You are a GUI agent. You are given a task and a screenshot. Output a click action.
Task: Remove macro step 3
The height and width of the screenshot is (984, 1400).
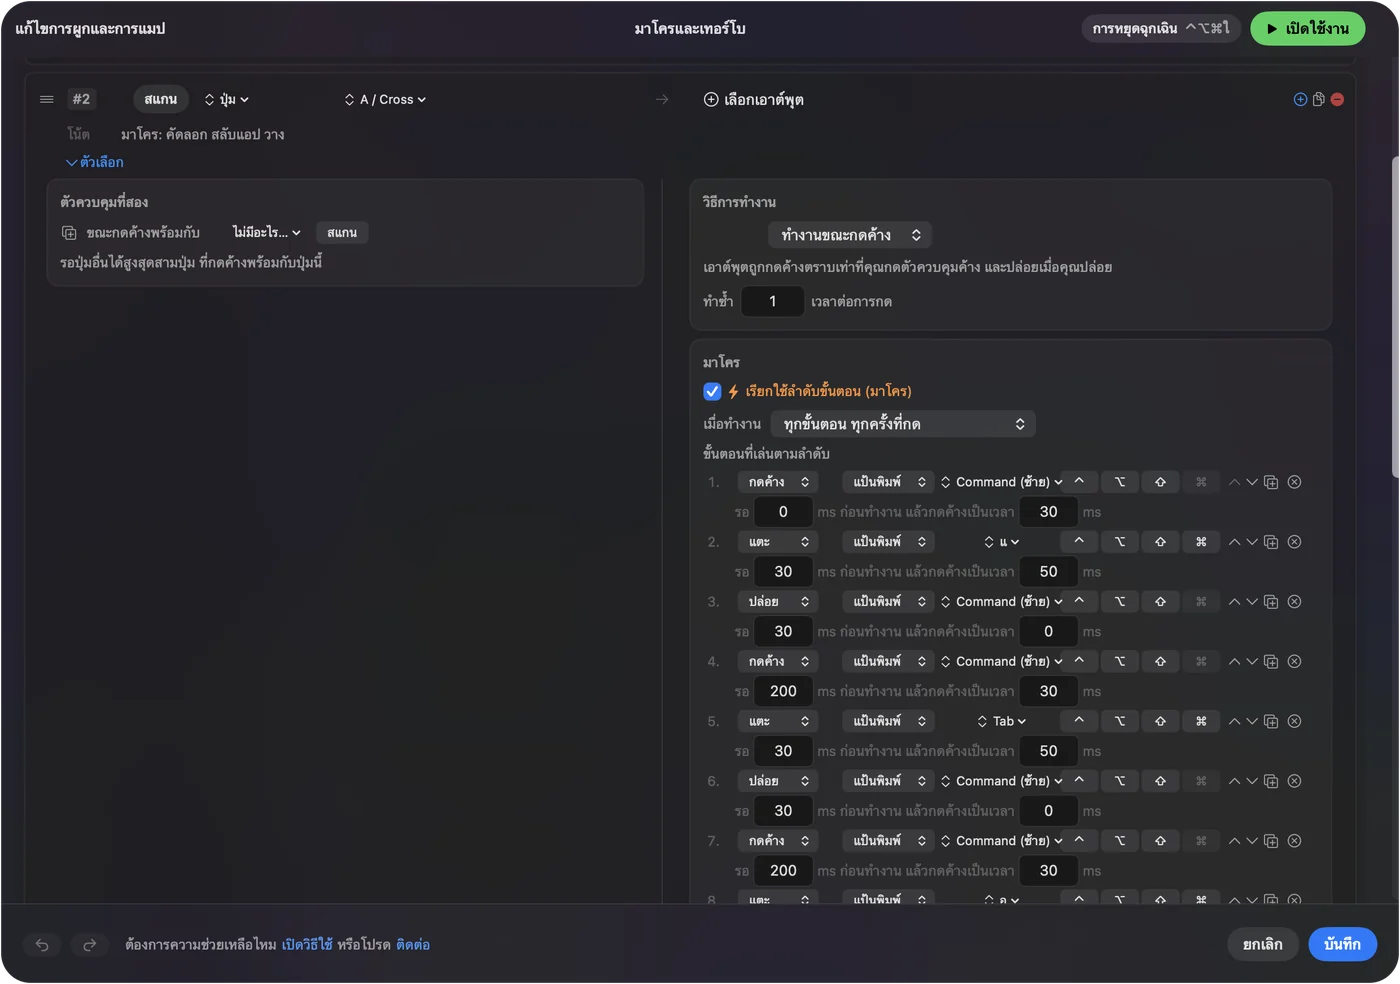(x=1294, y=602)
